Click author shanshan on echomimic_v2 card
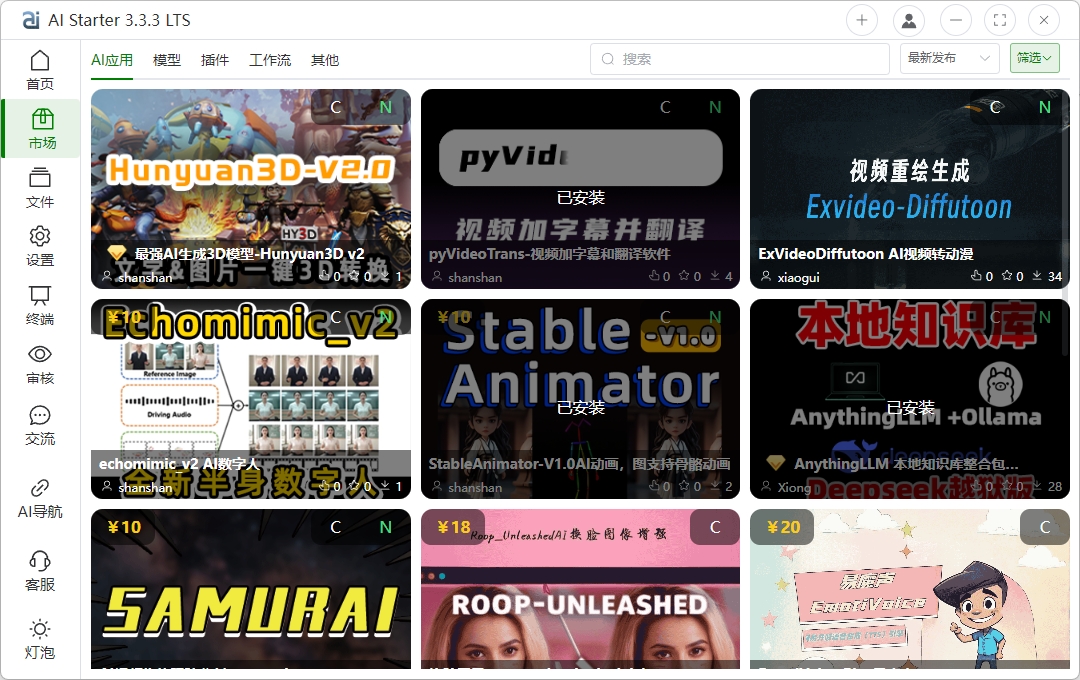This screenshot has width=1080, height=680. tap(145, 487)
